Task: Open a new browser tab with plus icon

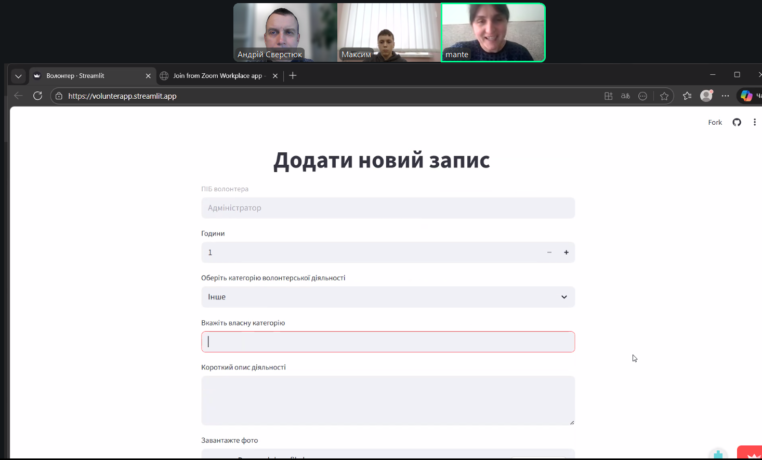Action: [x=292, y=75]
